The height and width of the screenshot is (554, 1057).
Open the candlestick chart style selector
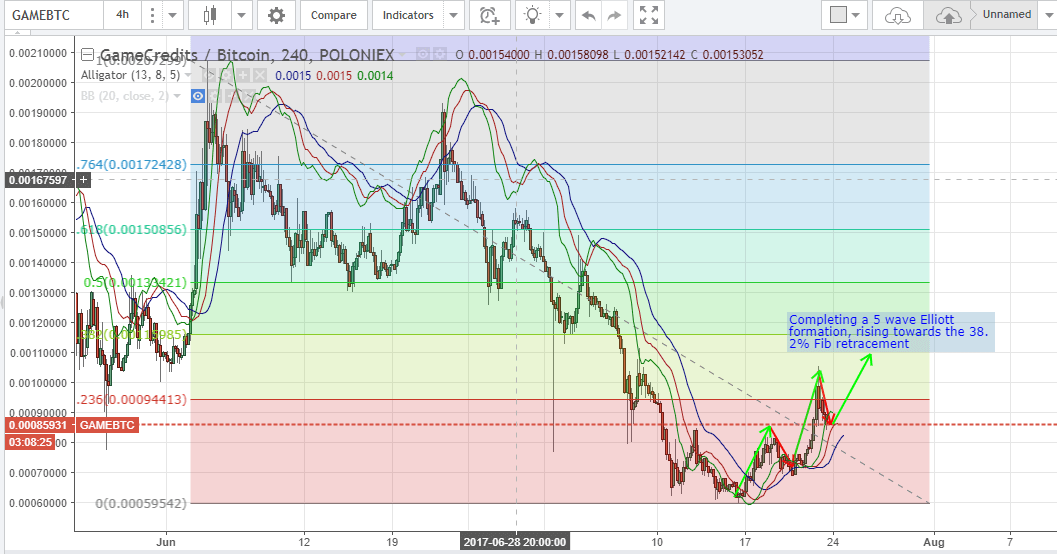pyautogui.click(x=210, y=15)
